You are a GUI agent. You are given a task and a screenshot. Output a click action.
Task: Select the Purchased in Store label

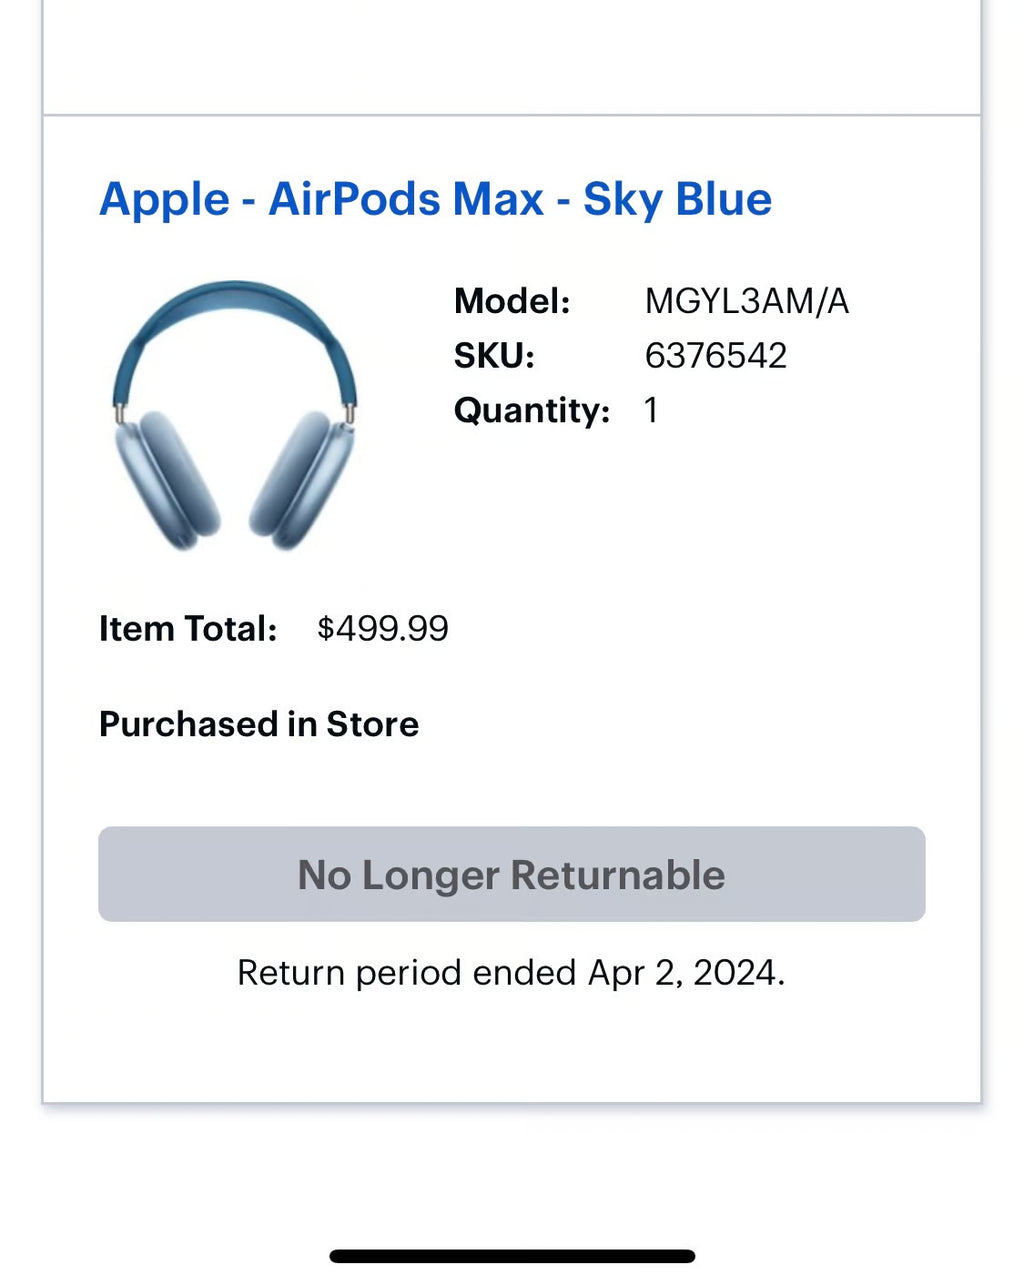point(258,724)
